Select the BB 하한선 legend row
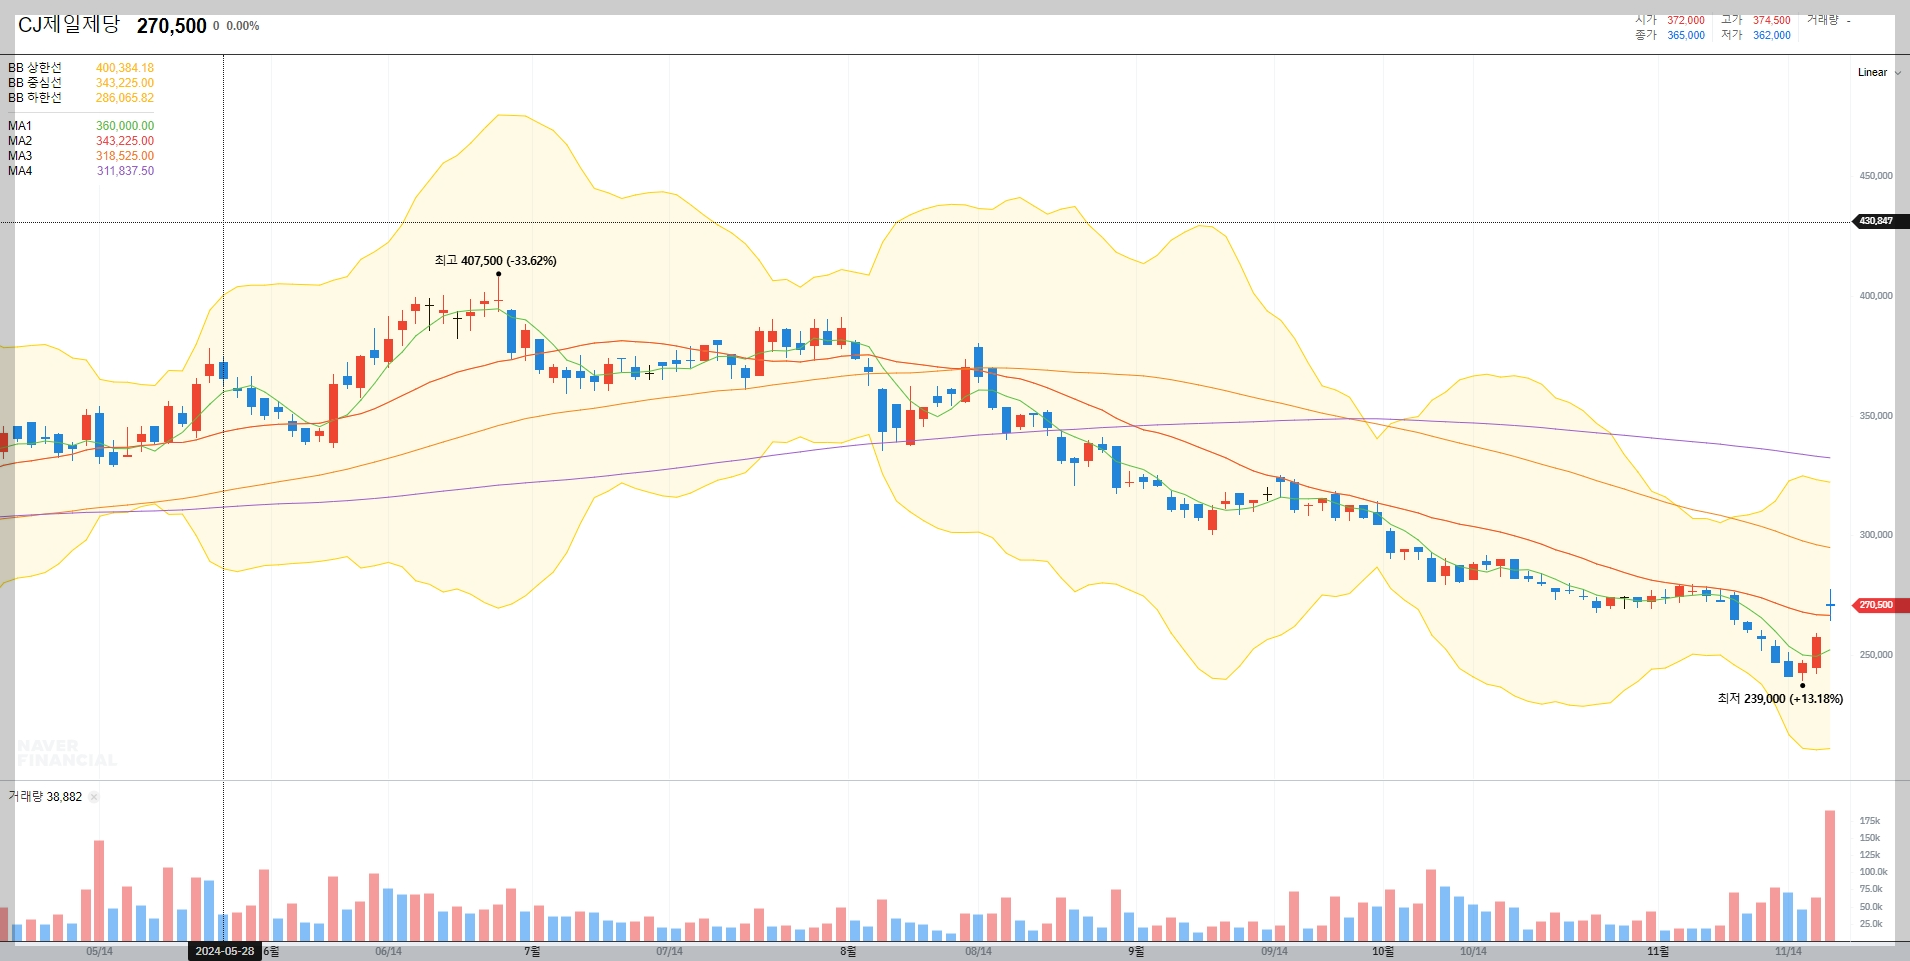The image size is (1910, 961). [x=81, y=98]
